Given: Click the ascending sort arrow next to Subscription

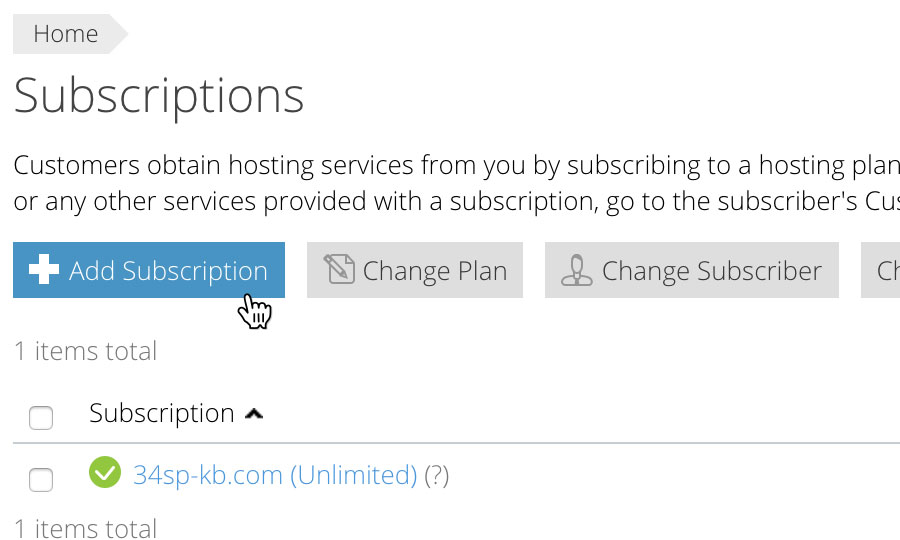Looking at the screenshot, I should [254, 414].
